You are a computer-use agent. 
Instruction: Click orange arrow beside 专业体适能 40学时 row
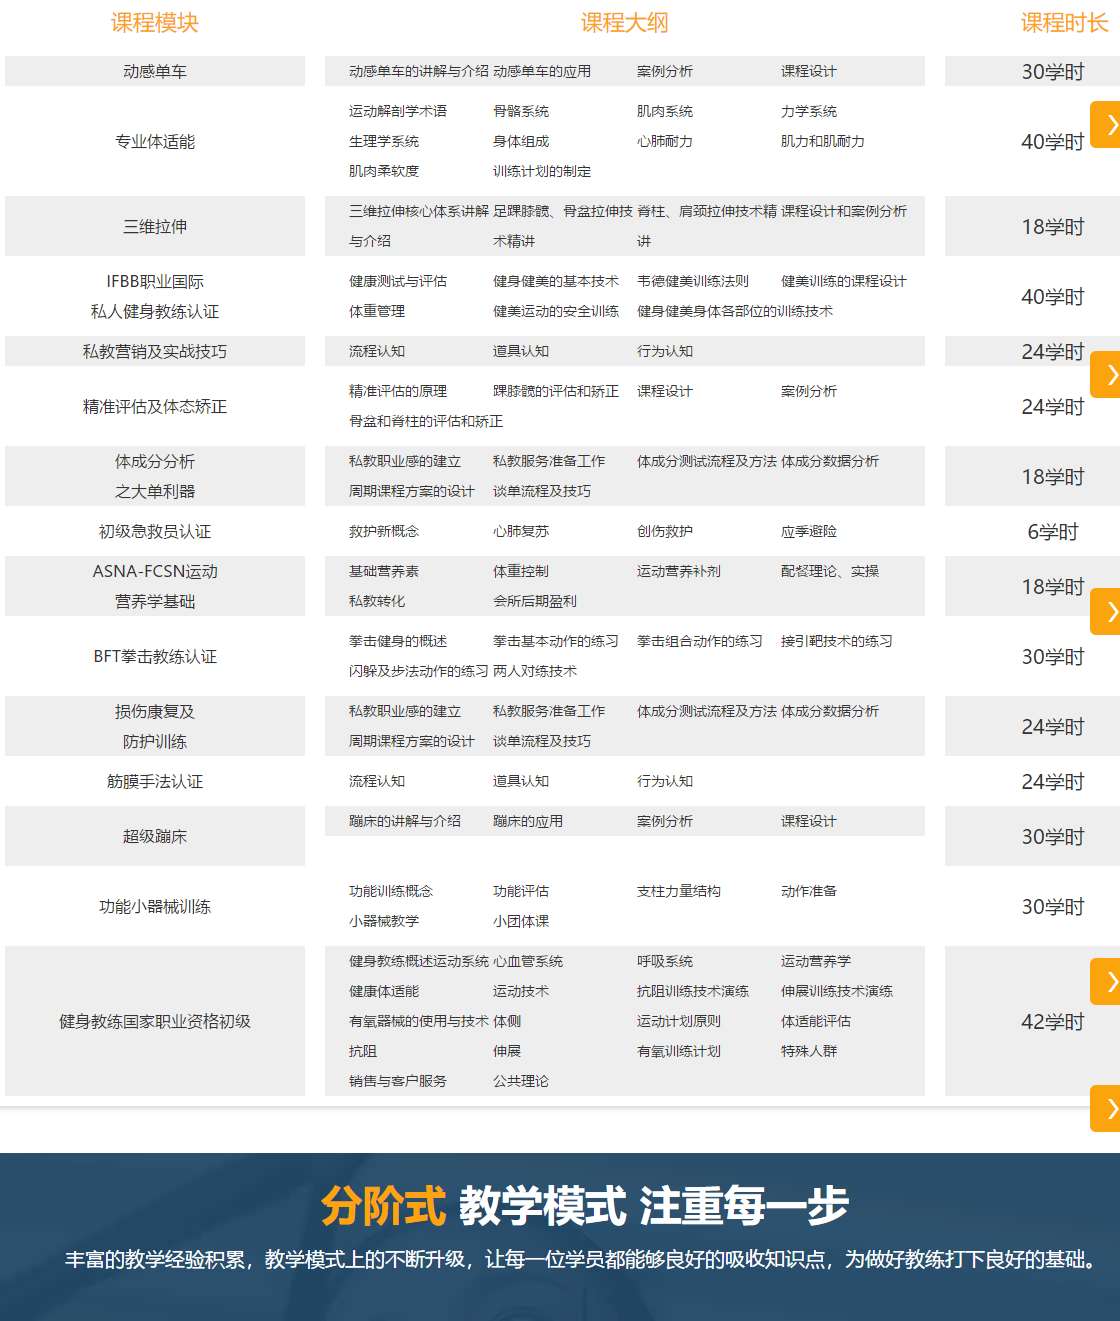coord(1108,125)
